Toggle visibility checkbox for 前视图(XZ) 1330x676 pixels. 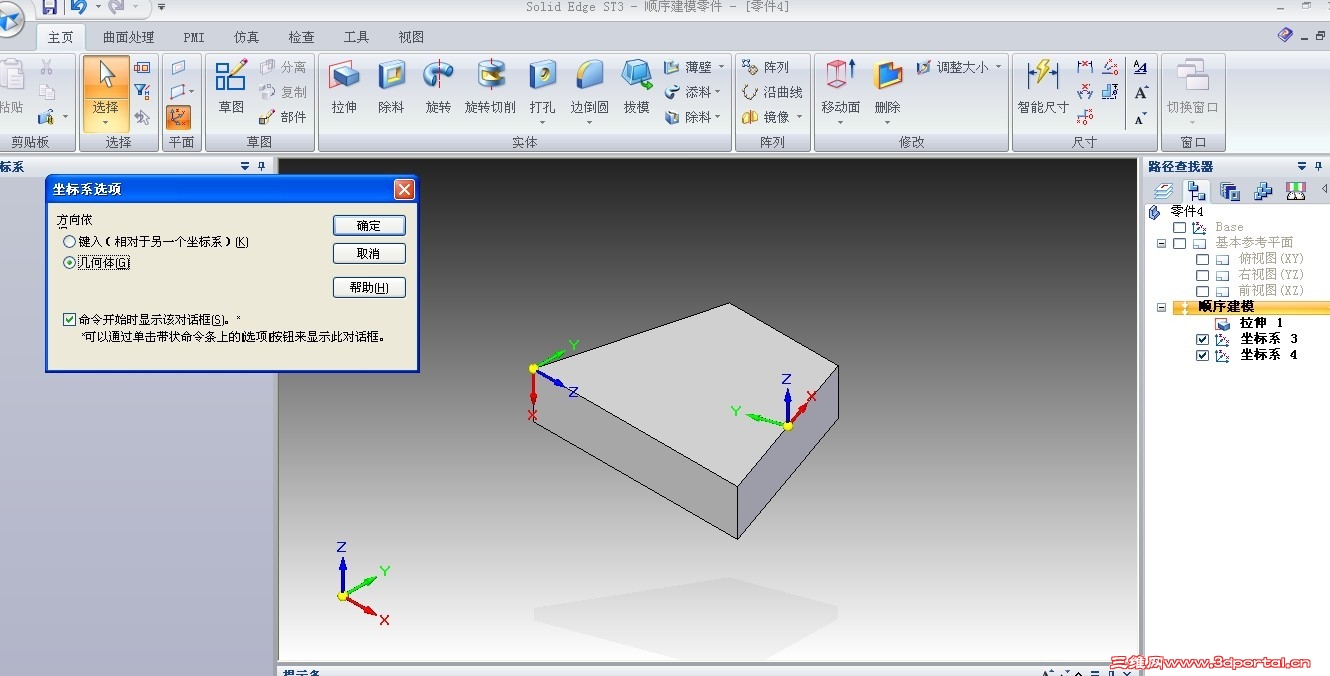coord(1203,291)
